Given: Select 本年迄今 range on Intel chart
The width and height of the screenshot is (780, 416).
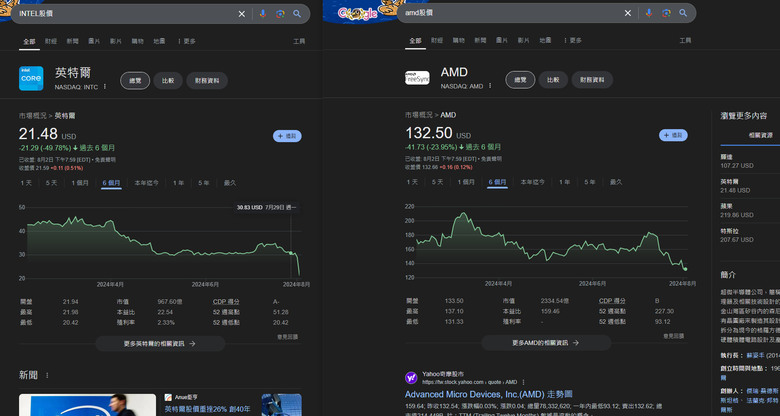Looking at the screenshot, I should coord(146,183).
